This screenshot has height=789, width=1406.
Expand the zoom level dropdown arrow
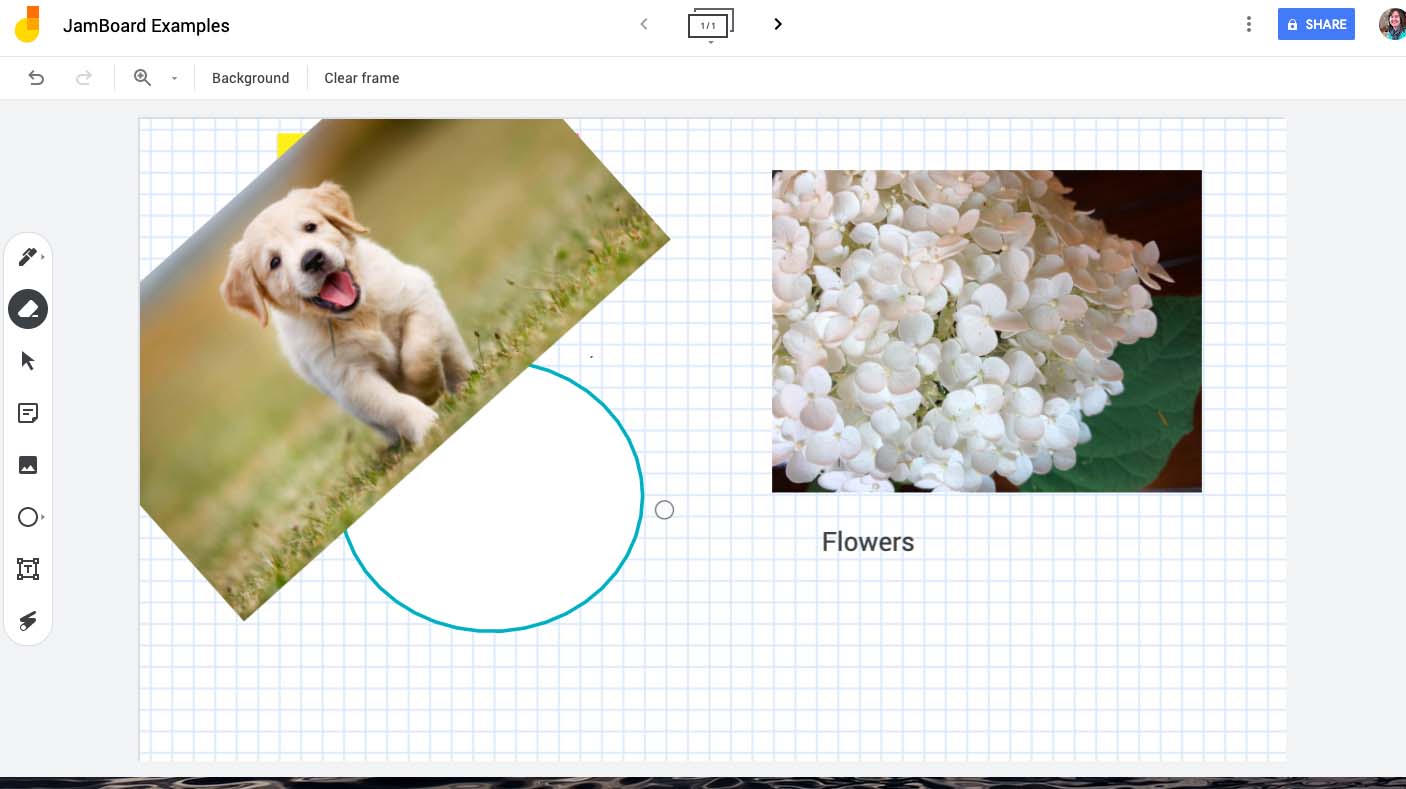tap(174, 78)
